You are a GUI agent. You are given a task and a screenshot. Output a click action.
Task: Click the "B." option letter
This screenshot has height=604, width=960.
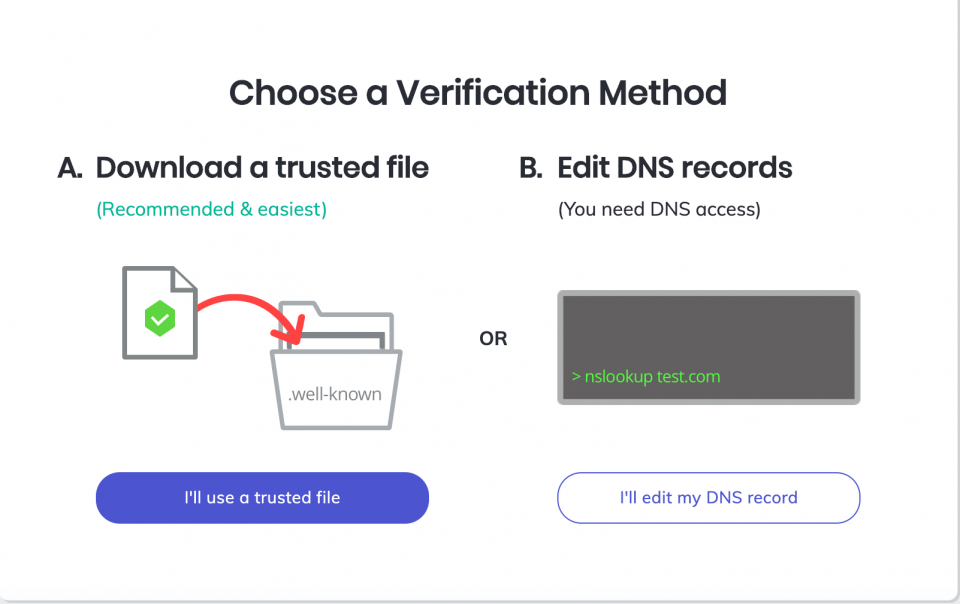coord(531,168)
